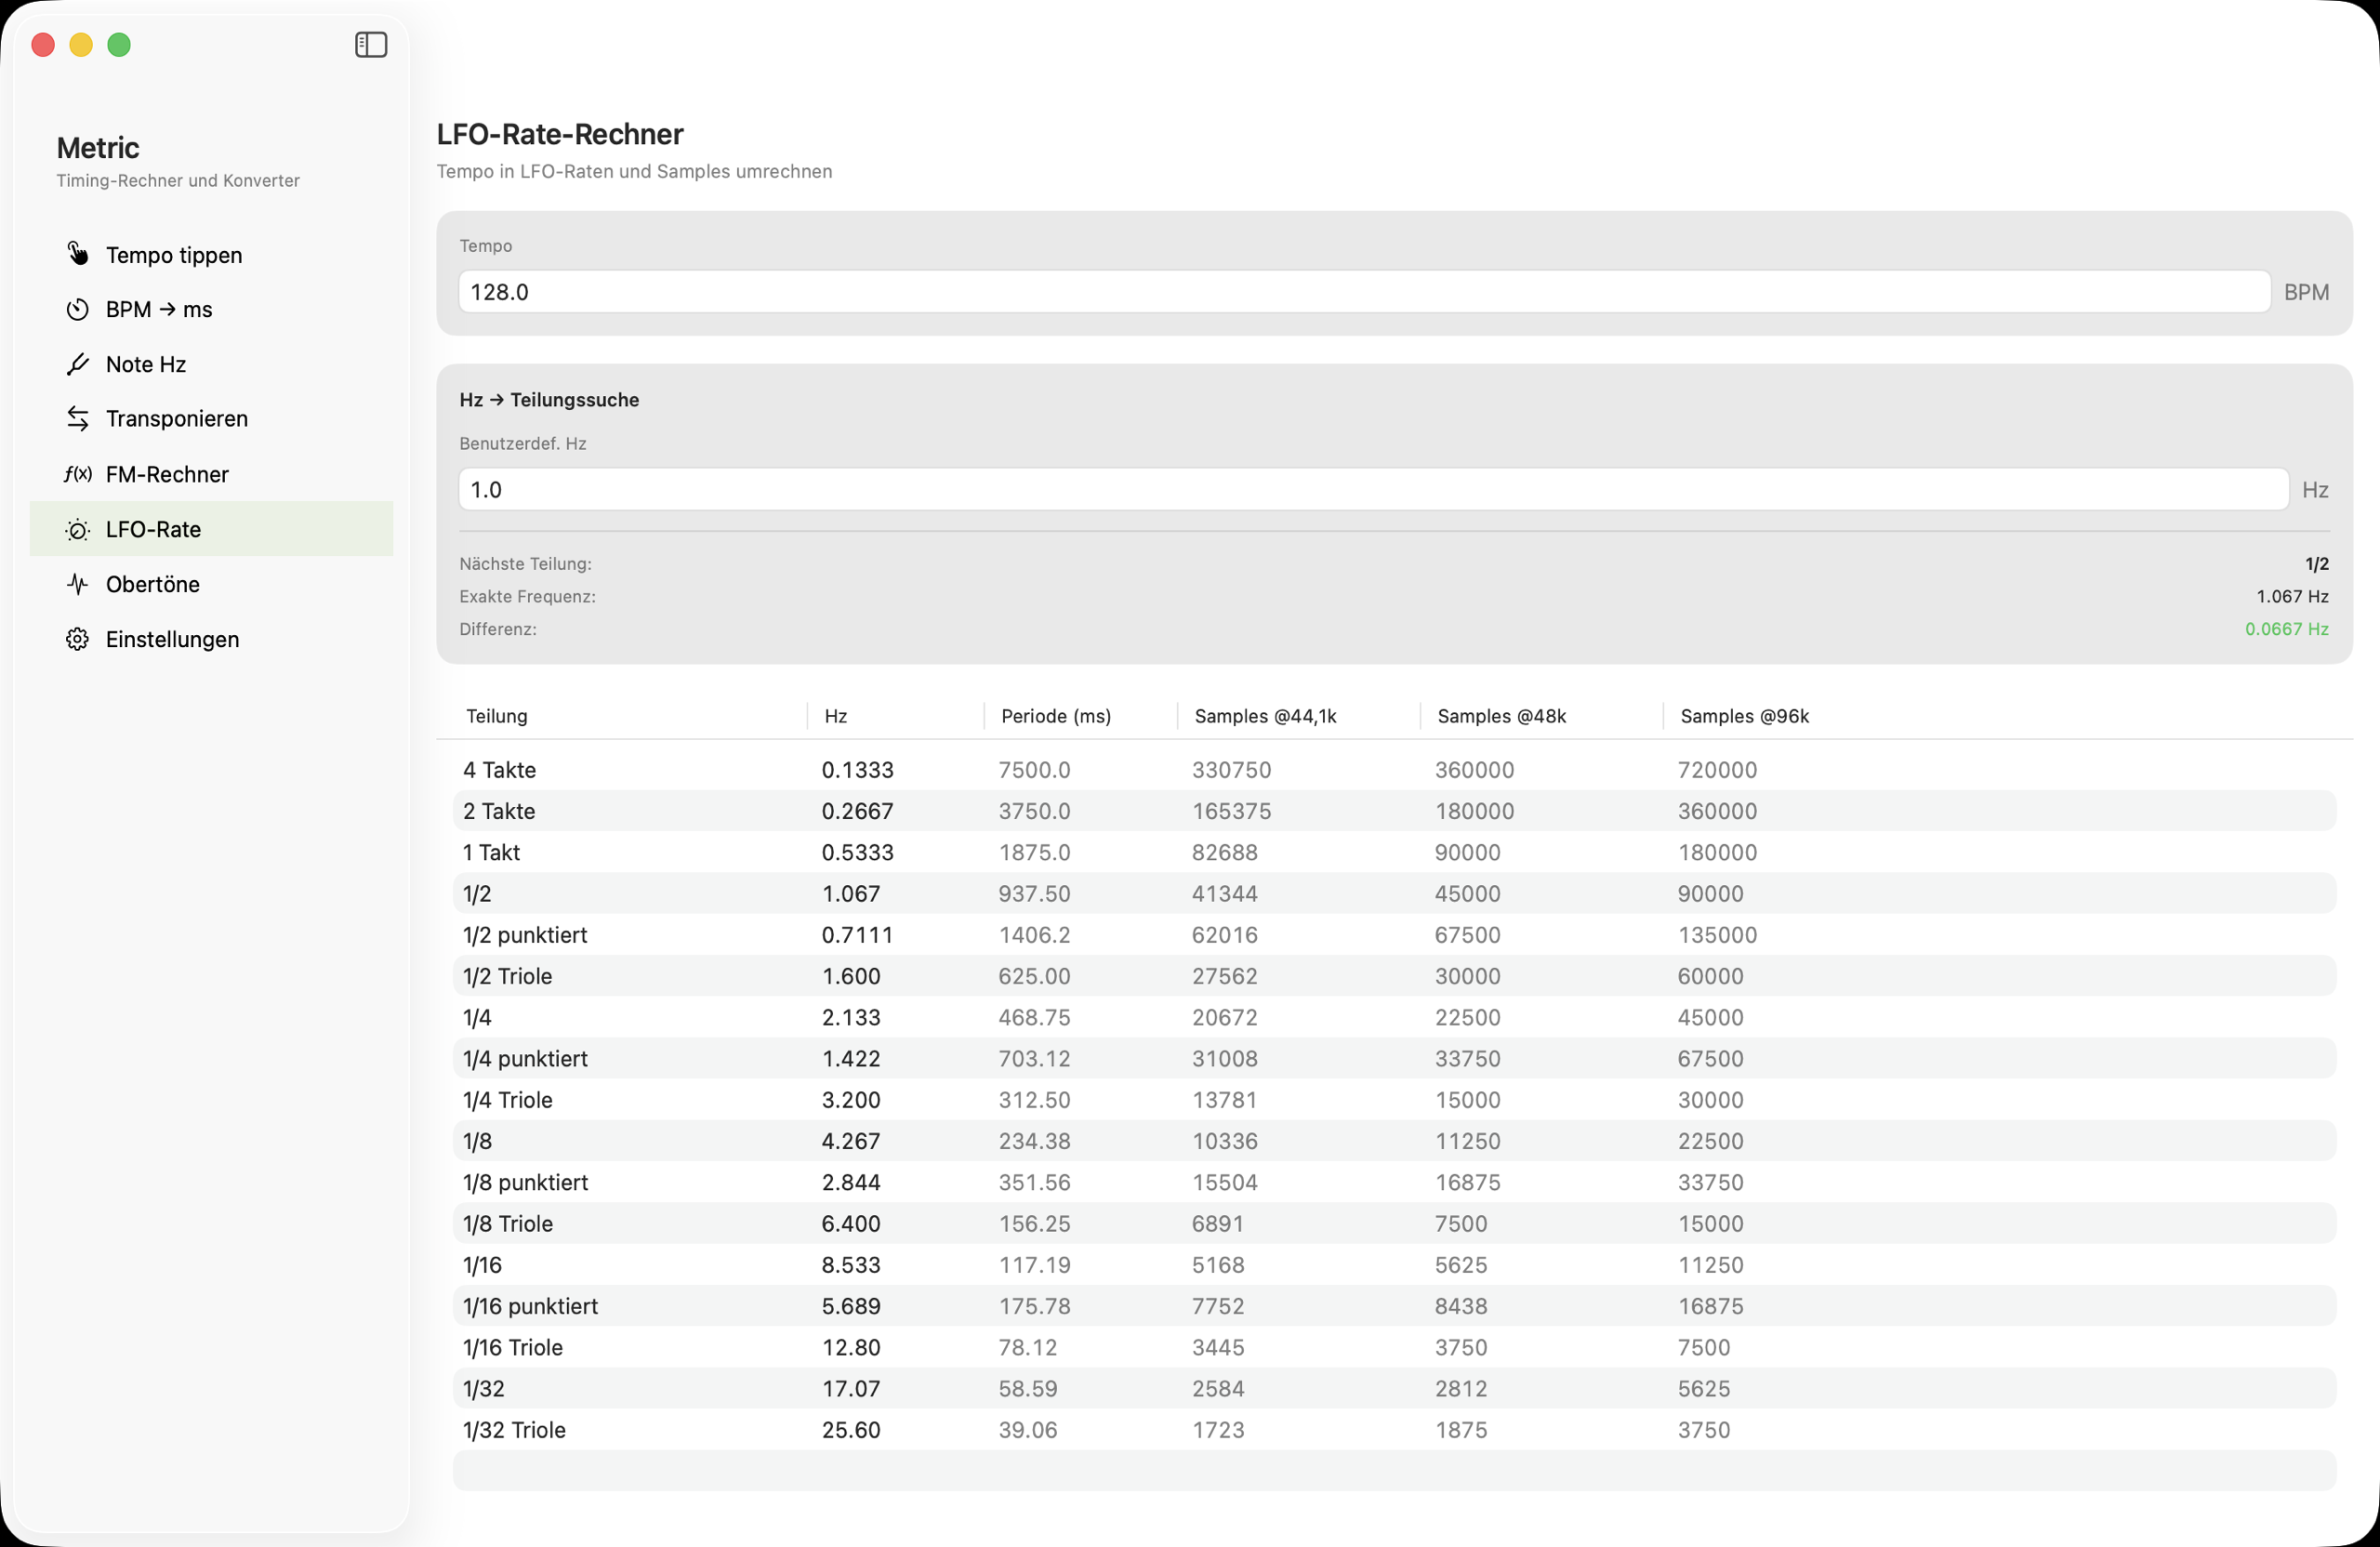Click the LFO dial icon next to LFO-Rate
This screenshot has width=2380, height=1547.
[78, 529]
